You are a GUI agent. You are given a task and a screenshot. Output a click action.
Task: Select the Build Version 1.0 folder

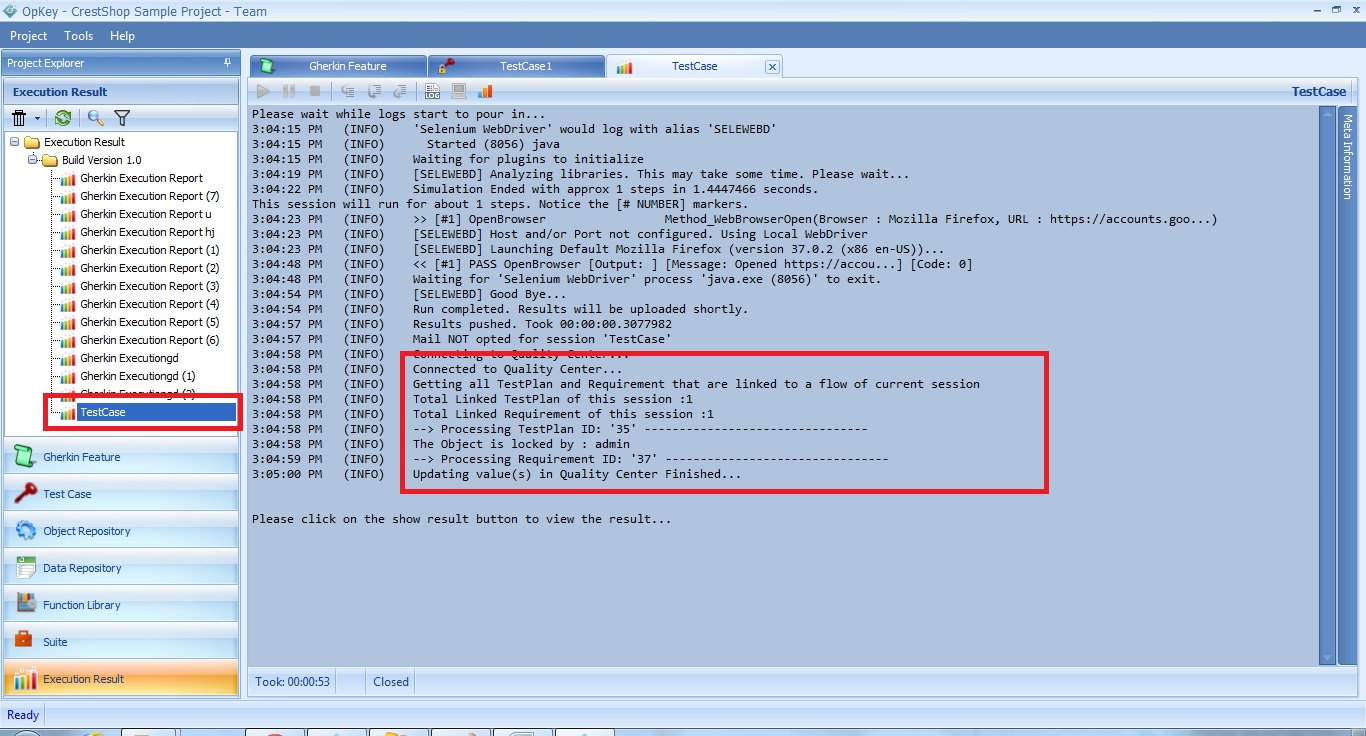(101, 160)
